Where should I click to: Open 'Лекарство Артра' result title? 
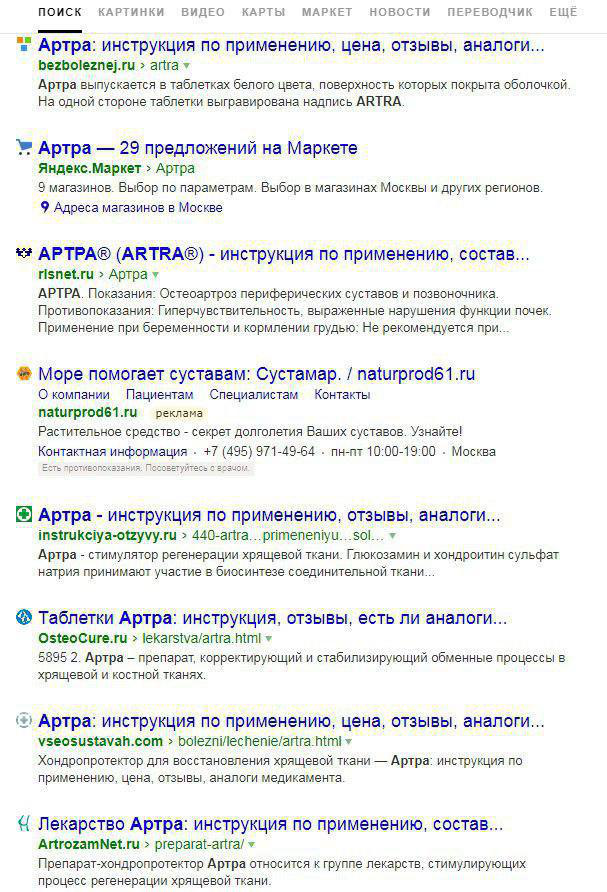(x=270, y=824)
